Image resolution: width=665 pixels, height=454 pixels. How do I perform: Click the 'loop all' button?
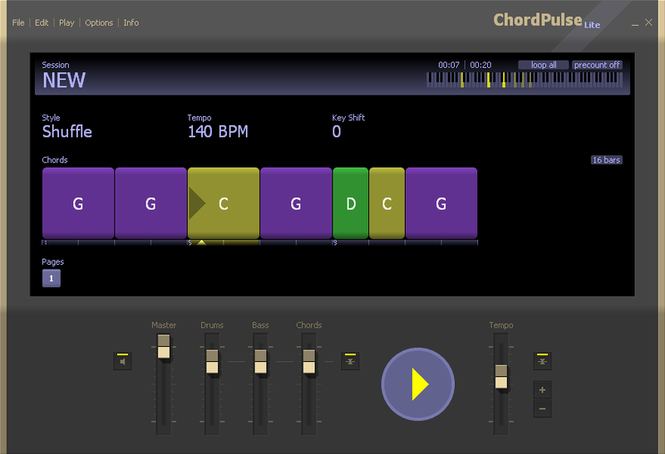[543, 65]
